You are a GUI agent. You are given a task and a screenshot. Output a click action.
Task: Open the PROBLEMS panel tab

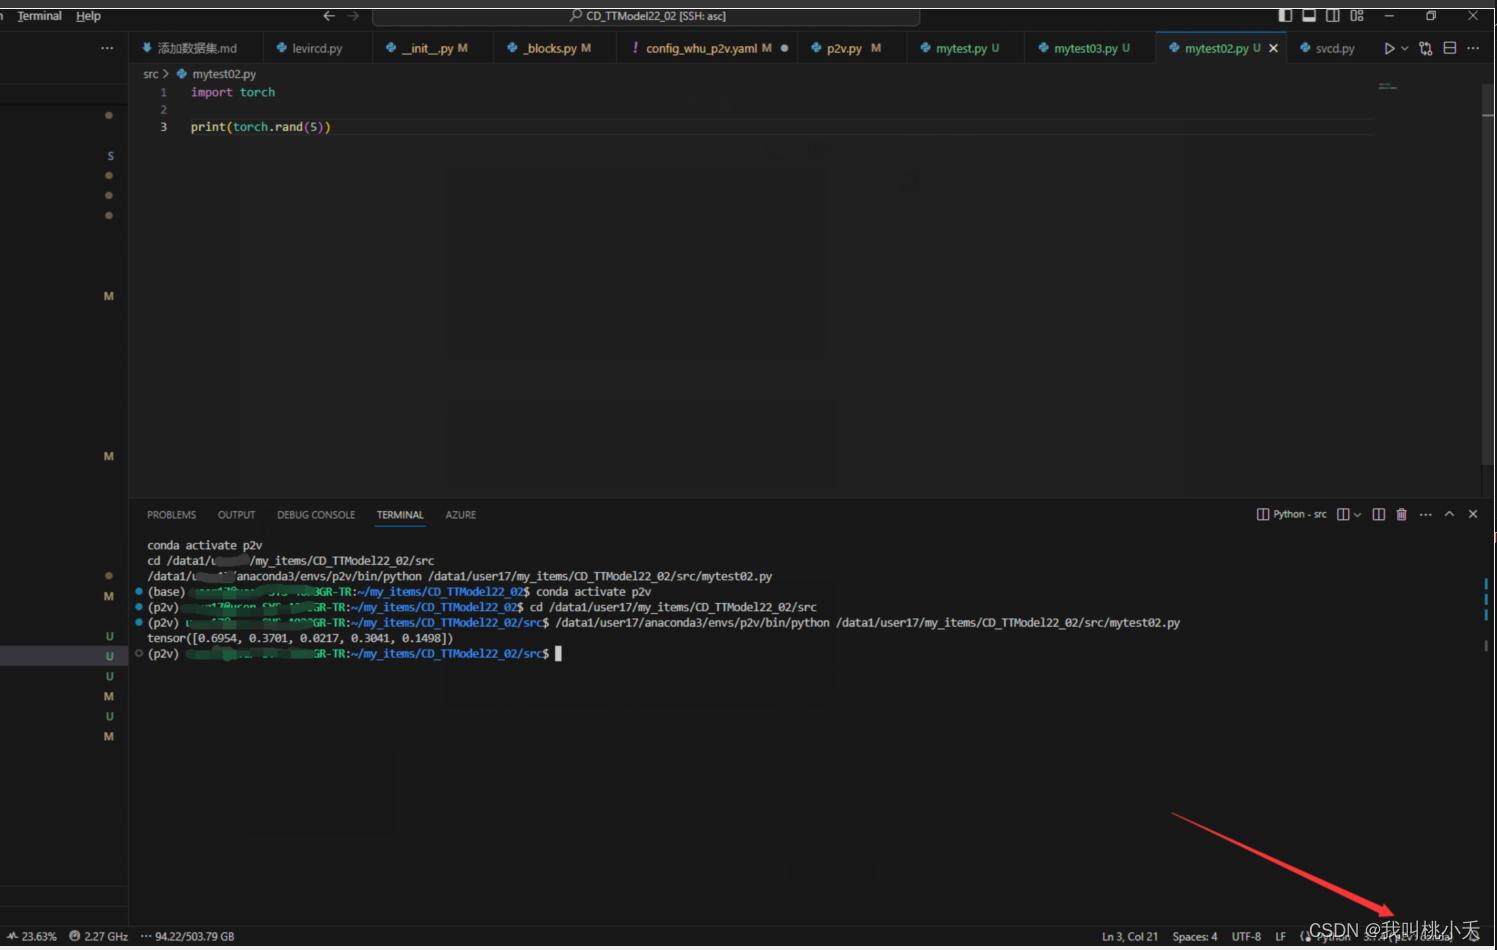coord(172,515)
